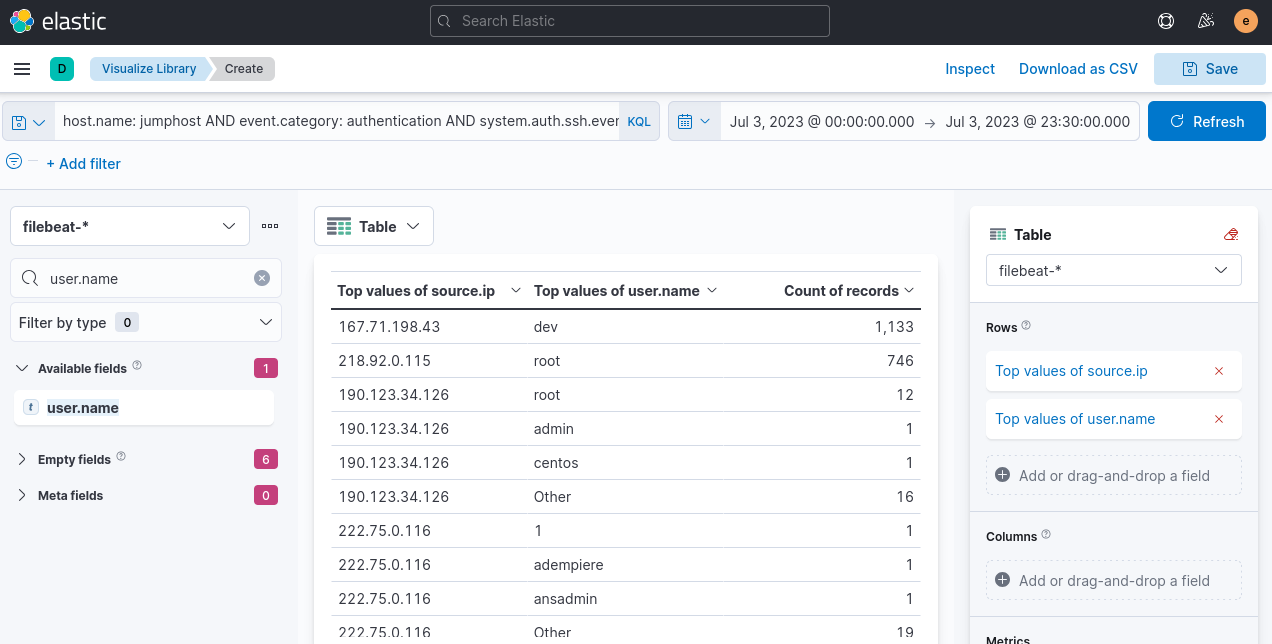Image resolution: width=1272 pixels, height=644 pixels.
Task: Click the user avatar icon
Action: tap(1245, 21)
